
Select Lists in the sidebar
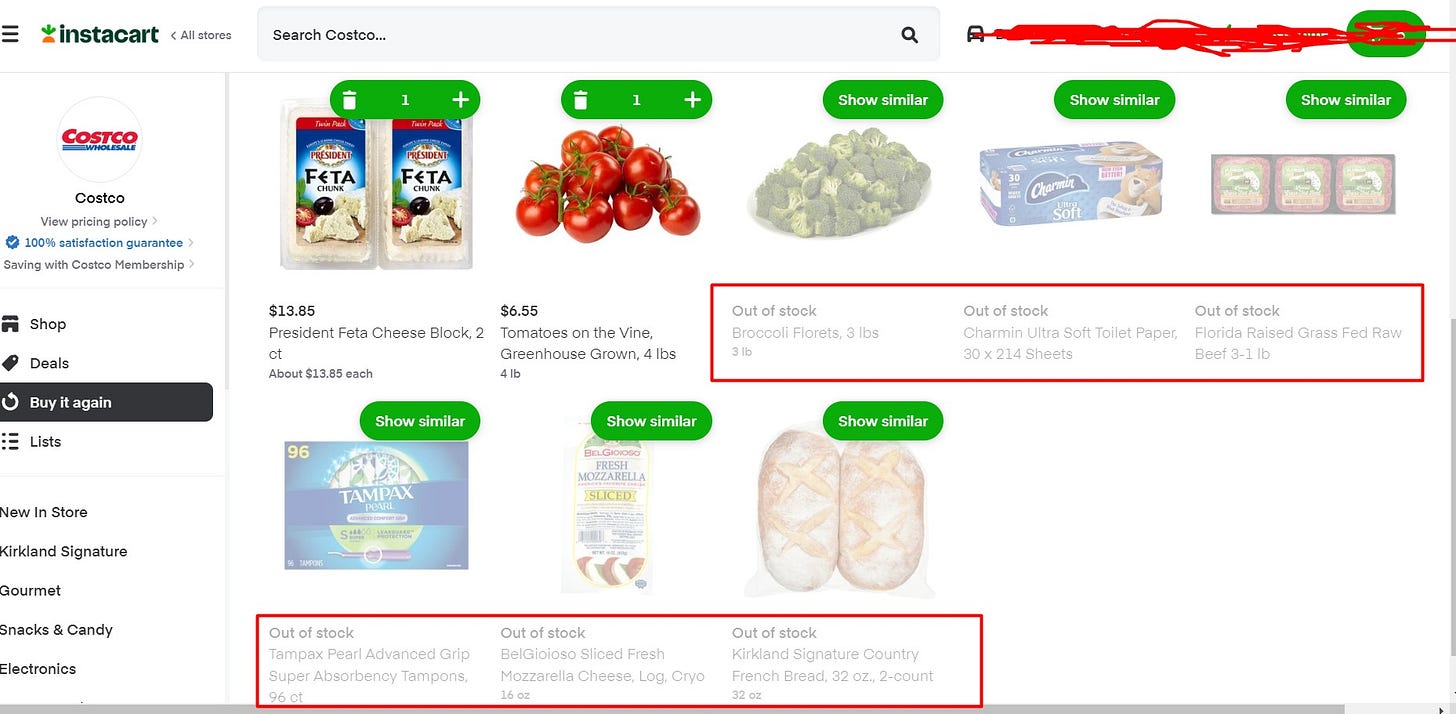(45, 441)
